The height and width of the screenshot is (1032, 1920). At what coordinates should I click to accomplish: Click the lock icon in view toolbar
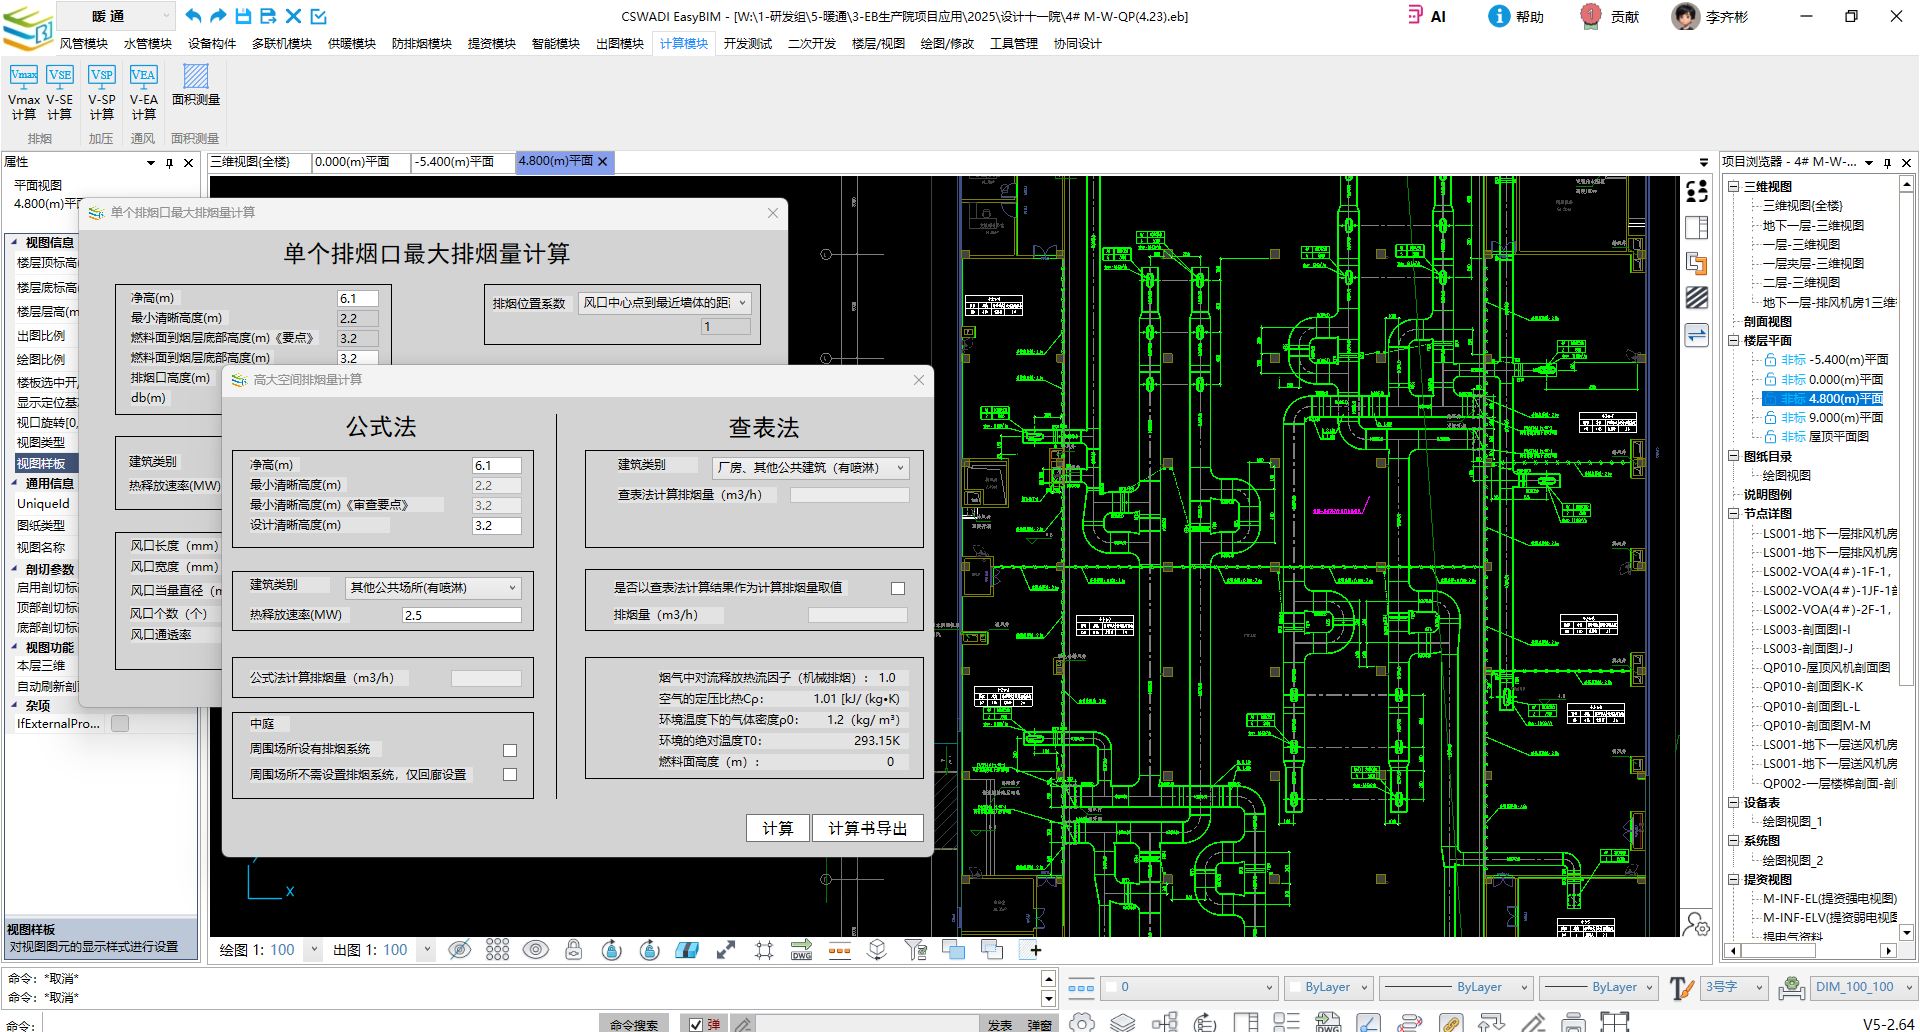pos(573,950)
